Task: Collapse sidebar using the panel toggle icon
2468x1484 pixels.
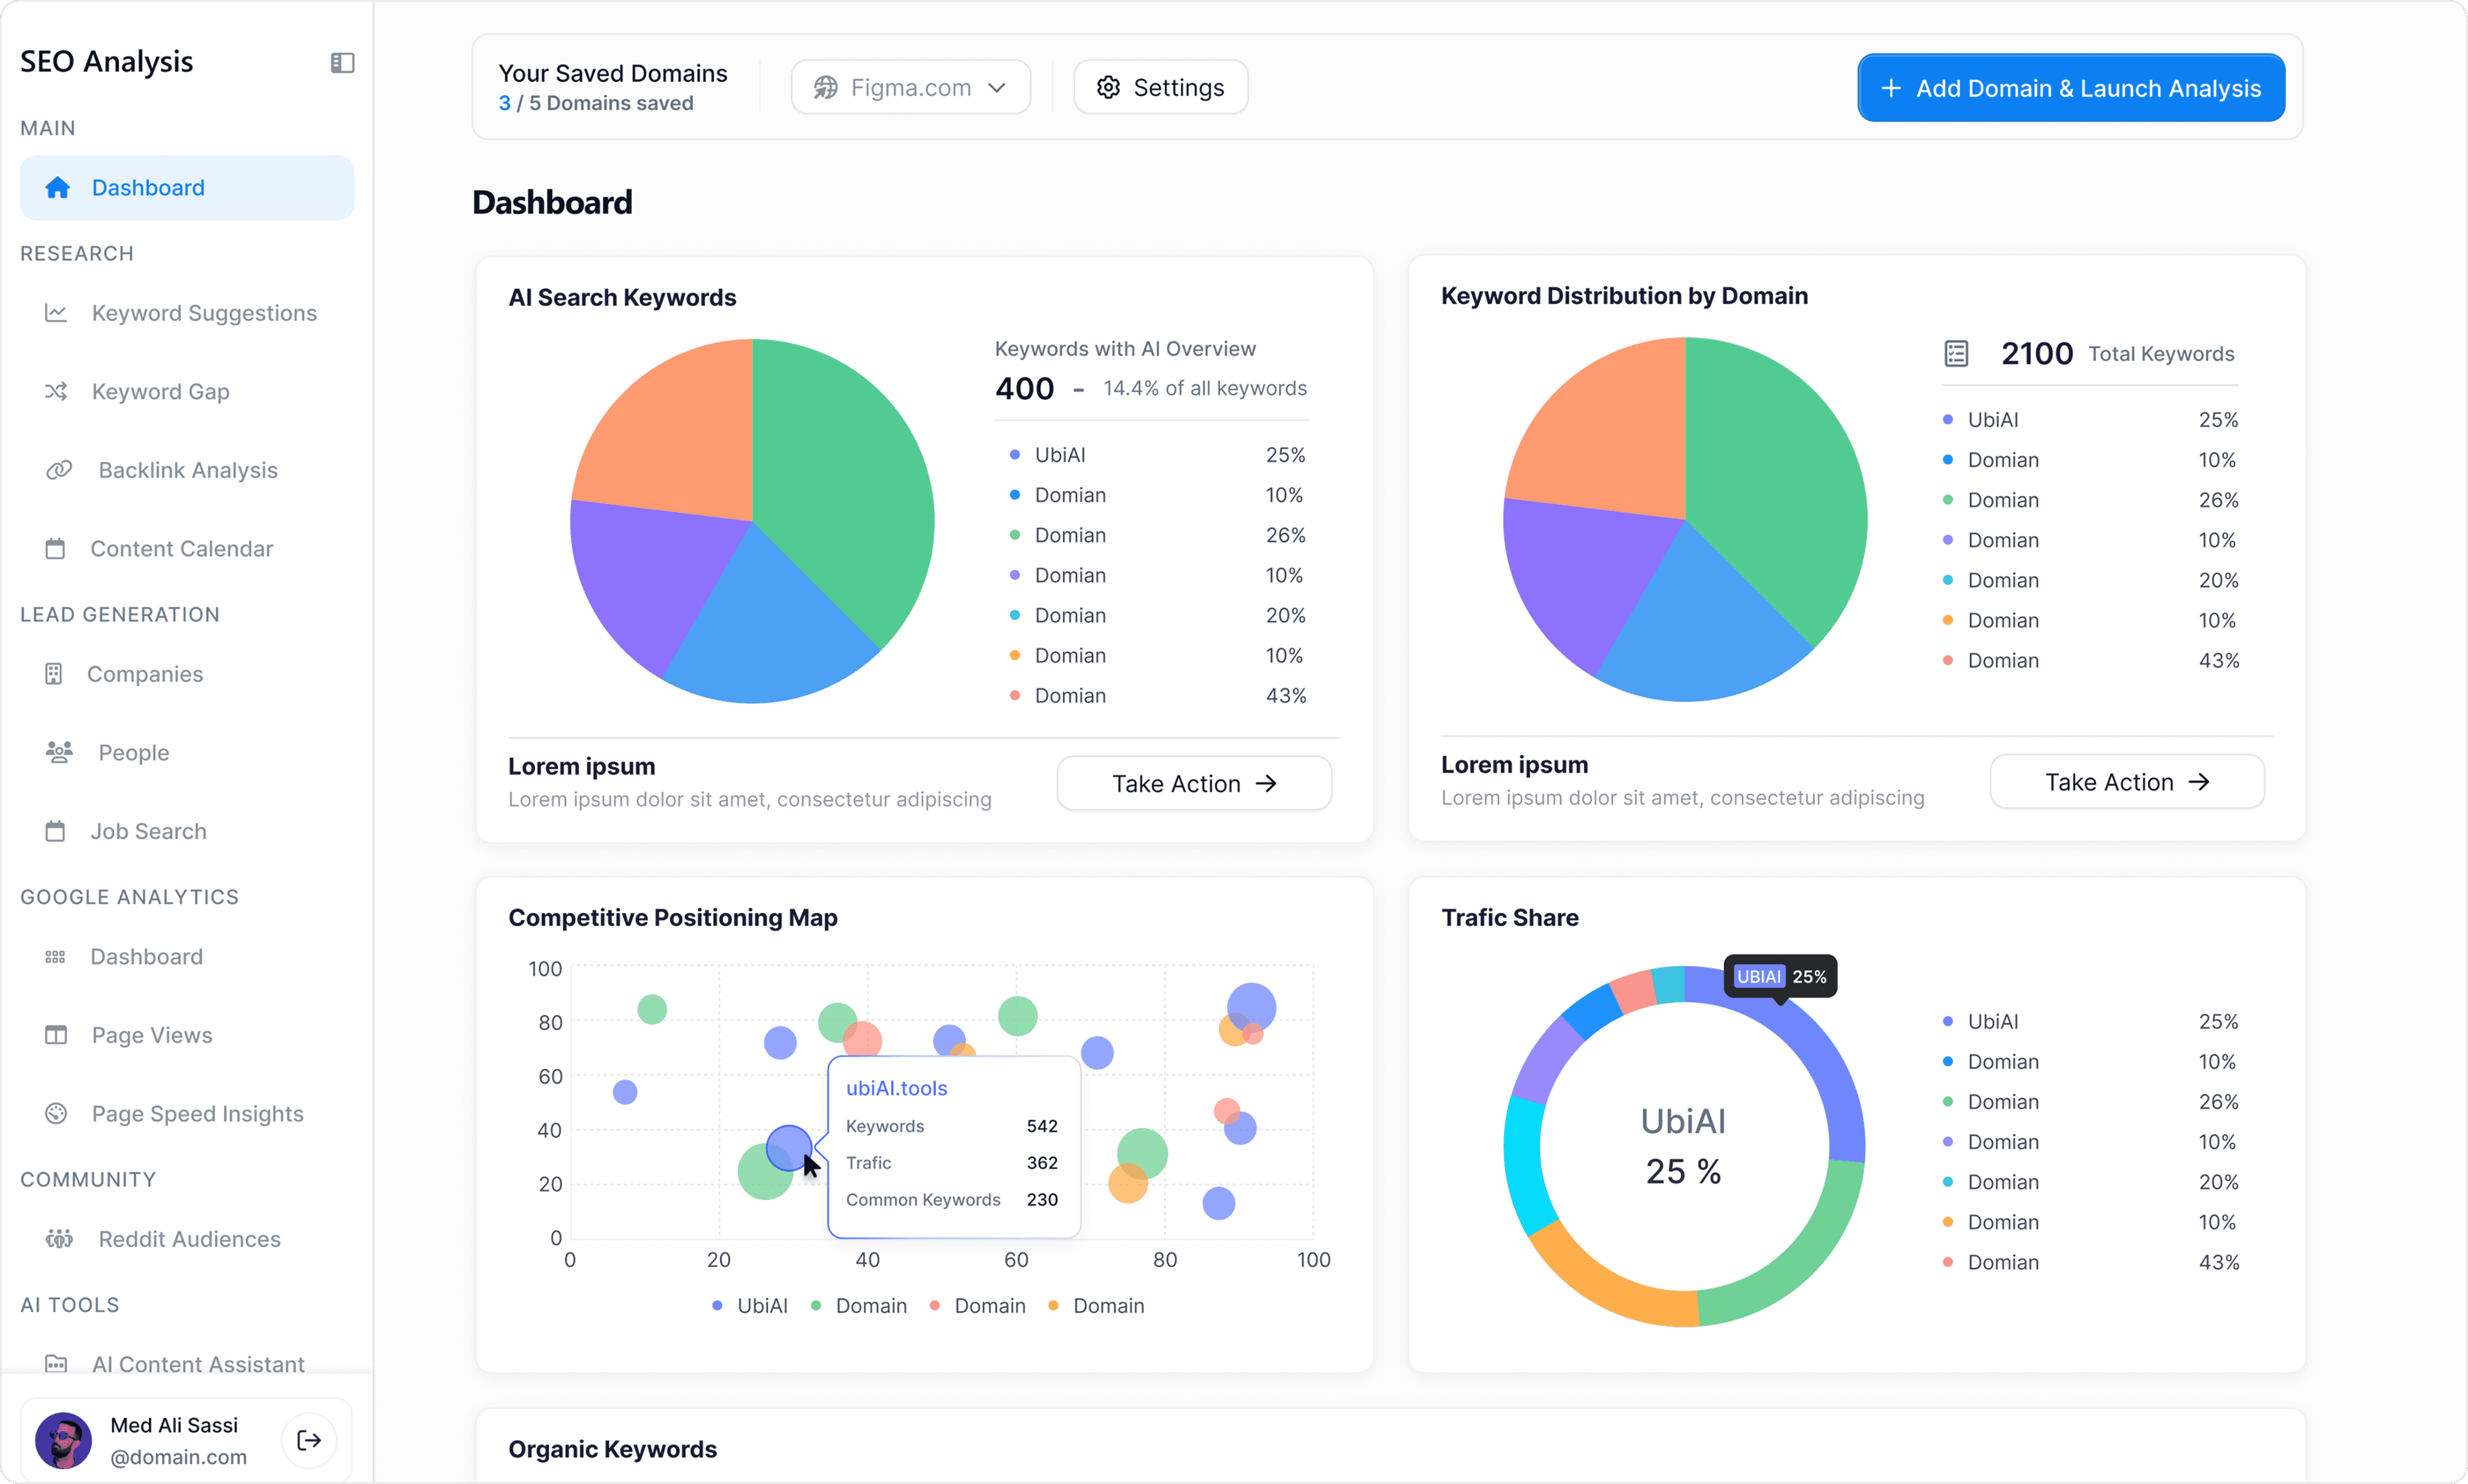Action: [x=342, y=63]
